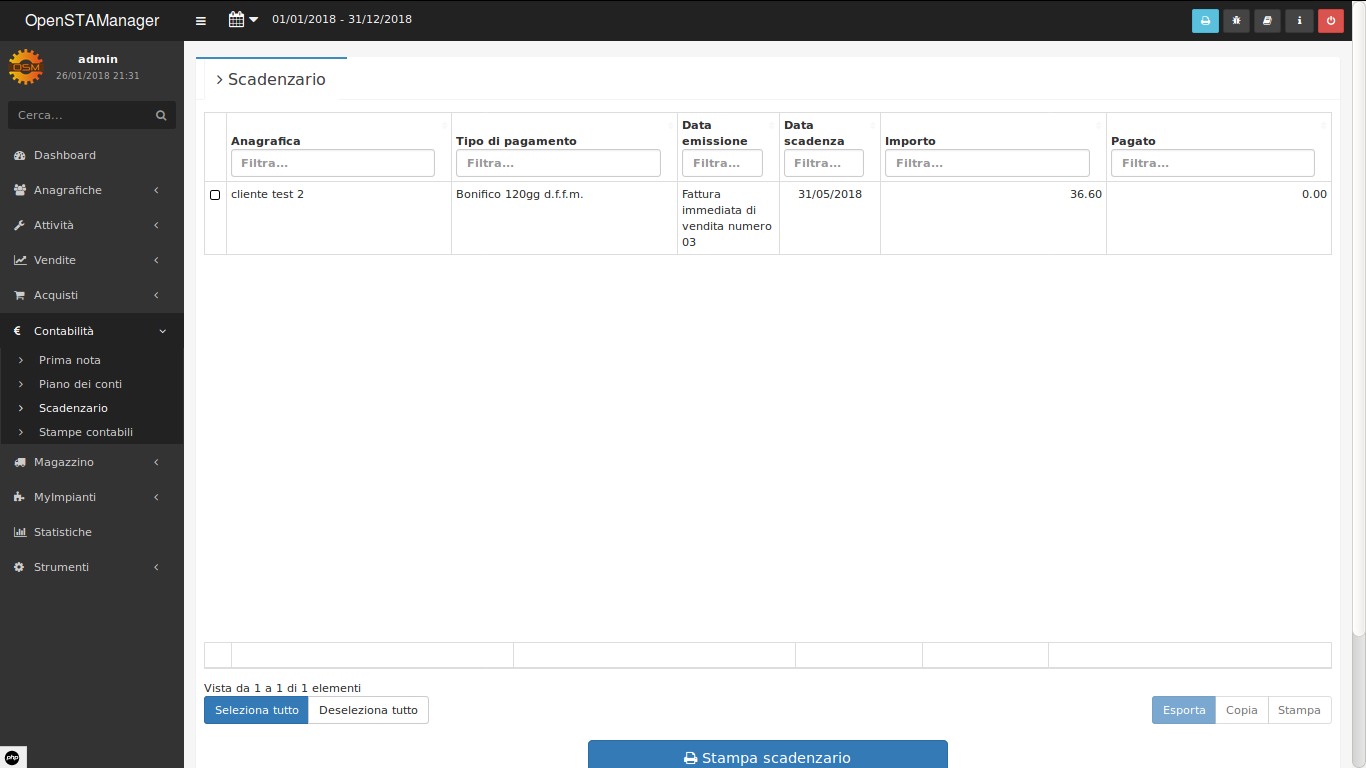Check the checkbox for cliente test 2 row
1366x768 pixels.
click(x=215, y=195)
